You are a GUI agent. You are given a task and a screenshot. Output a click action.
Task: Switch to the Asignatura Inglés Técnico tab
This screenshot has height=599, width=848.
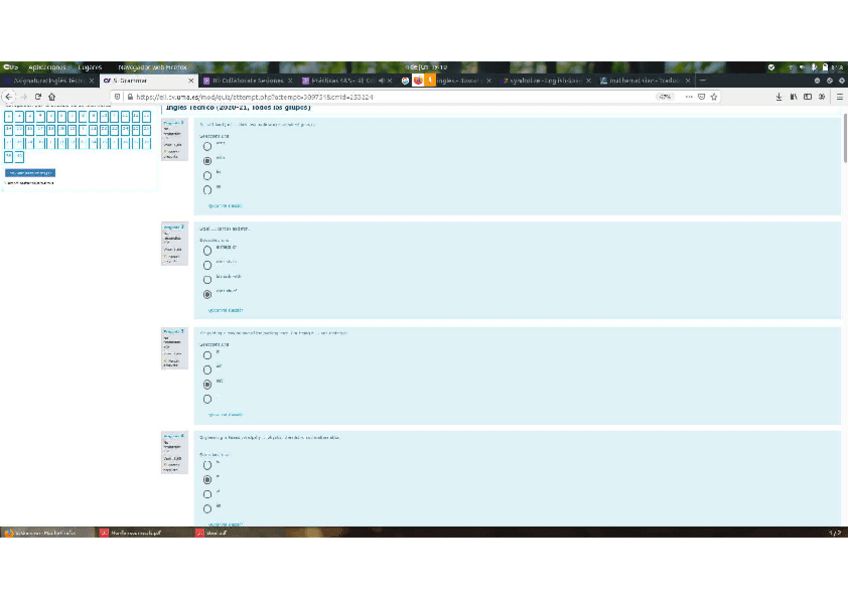coord(50,81)
